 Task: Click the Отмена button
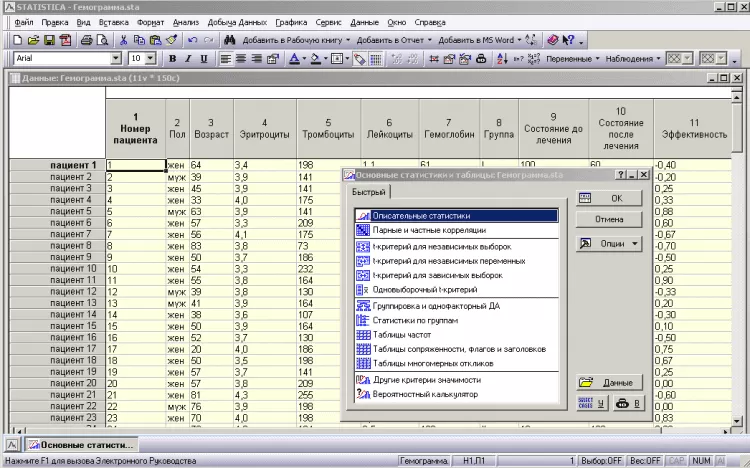pos(609,219)
